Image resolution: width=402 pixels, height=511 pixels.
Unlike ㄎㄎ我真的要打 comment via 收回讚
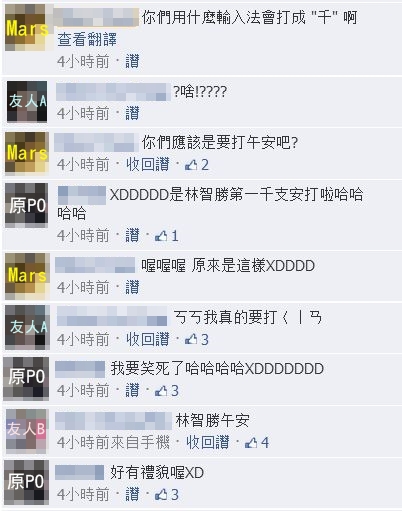point(148,339)
